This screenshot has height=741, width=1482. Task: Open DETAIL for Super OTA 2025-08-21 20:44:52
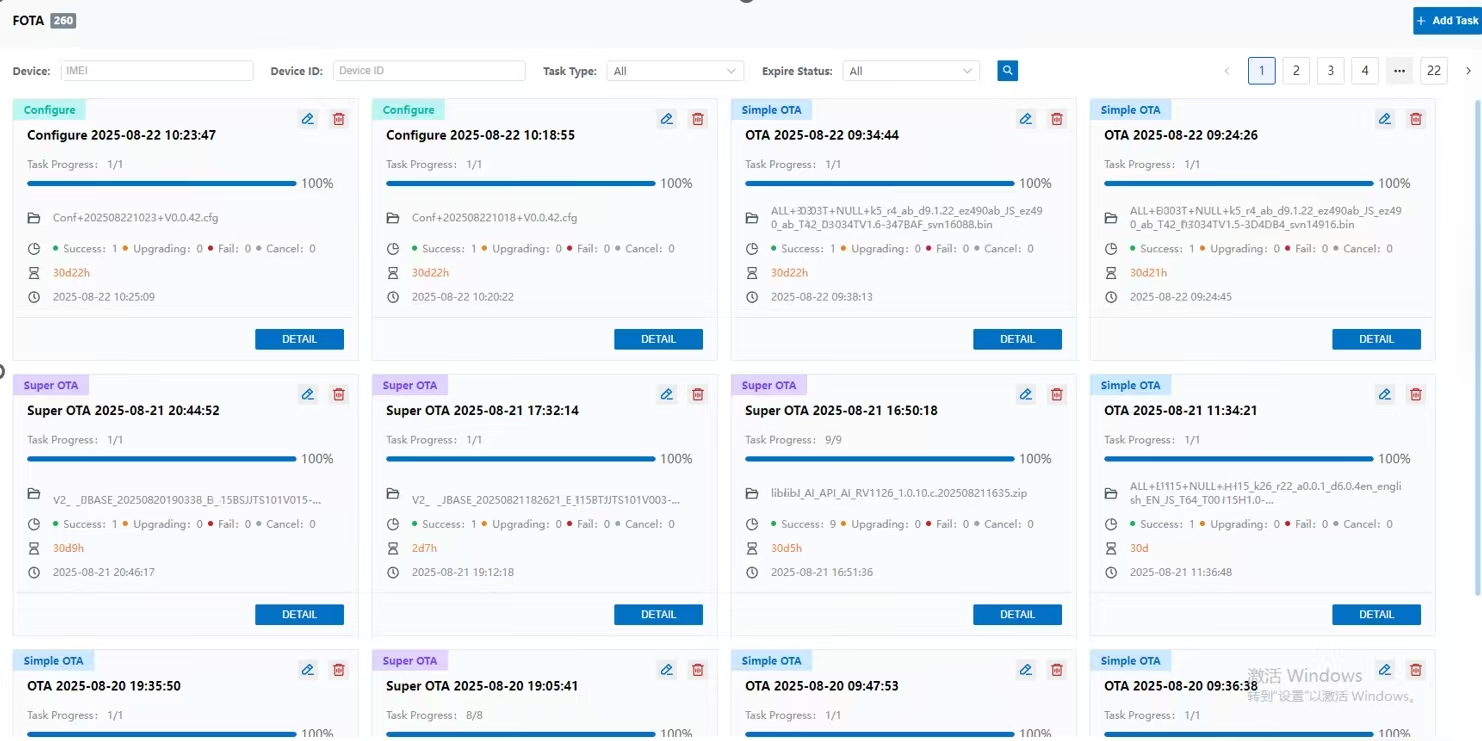coord(299,615)
